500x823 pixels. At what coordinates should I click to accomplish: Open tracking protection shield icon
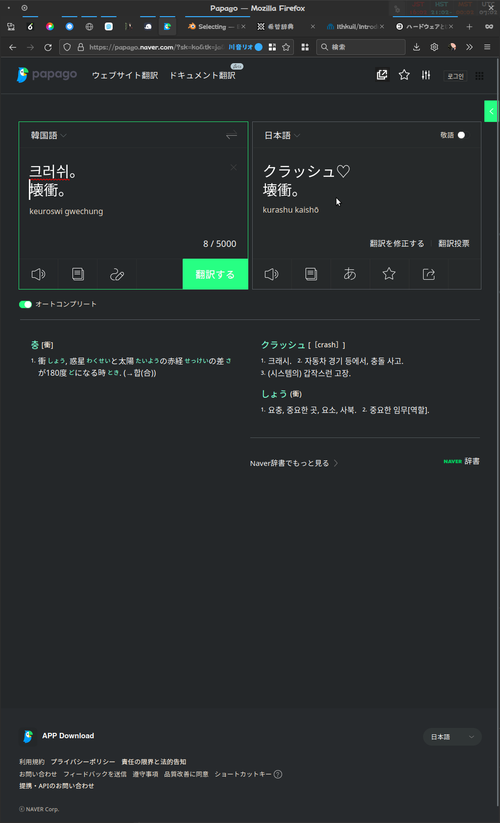(67, 47)
